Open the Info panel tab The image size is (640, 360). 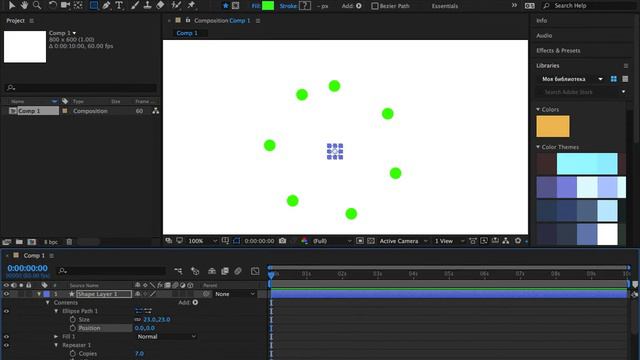[542, 20]
